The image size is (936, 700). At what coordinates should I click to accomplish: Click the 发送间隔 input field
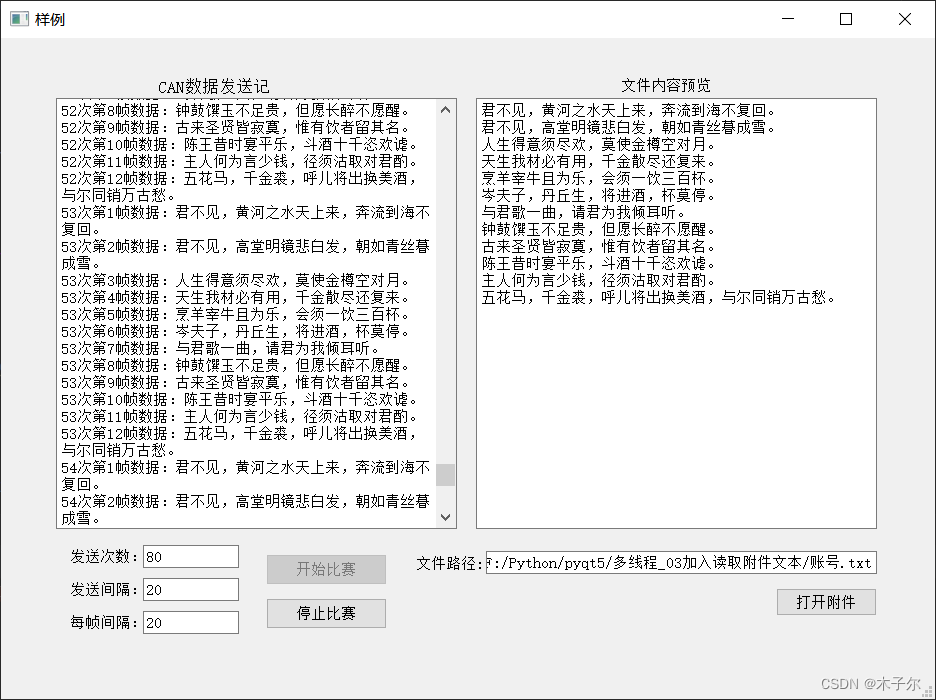(190, 589)
